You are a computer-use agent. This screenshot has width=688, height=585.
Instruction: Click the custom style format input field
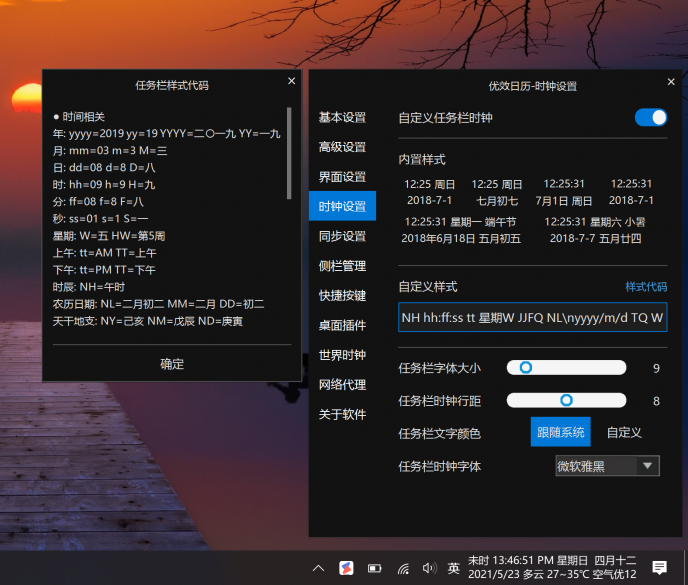pos(533,317)
